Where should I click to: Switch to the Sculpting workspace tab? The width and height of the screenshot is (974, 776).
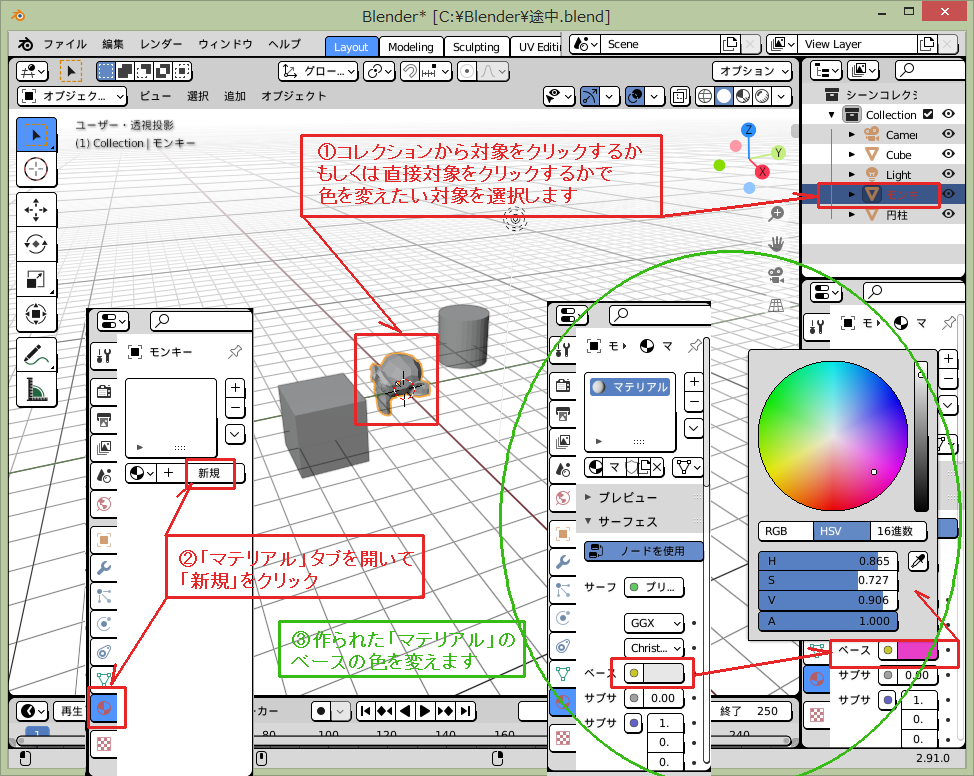click(x=476, y=47)
